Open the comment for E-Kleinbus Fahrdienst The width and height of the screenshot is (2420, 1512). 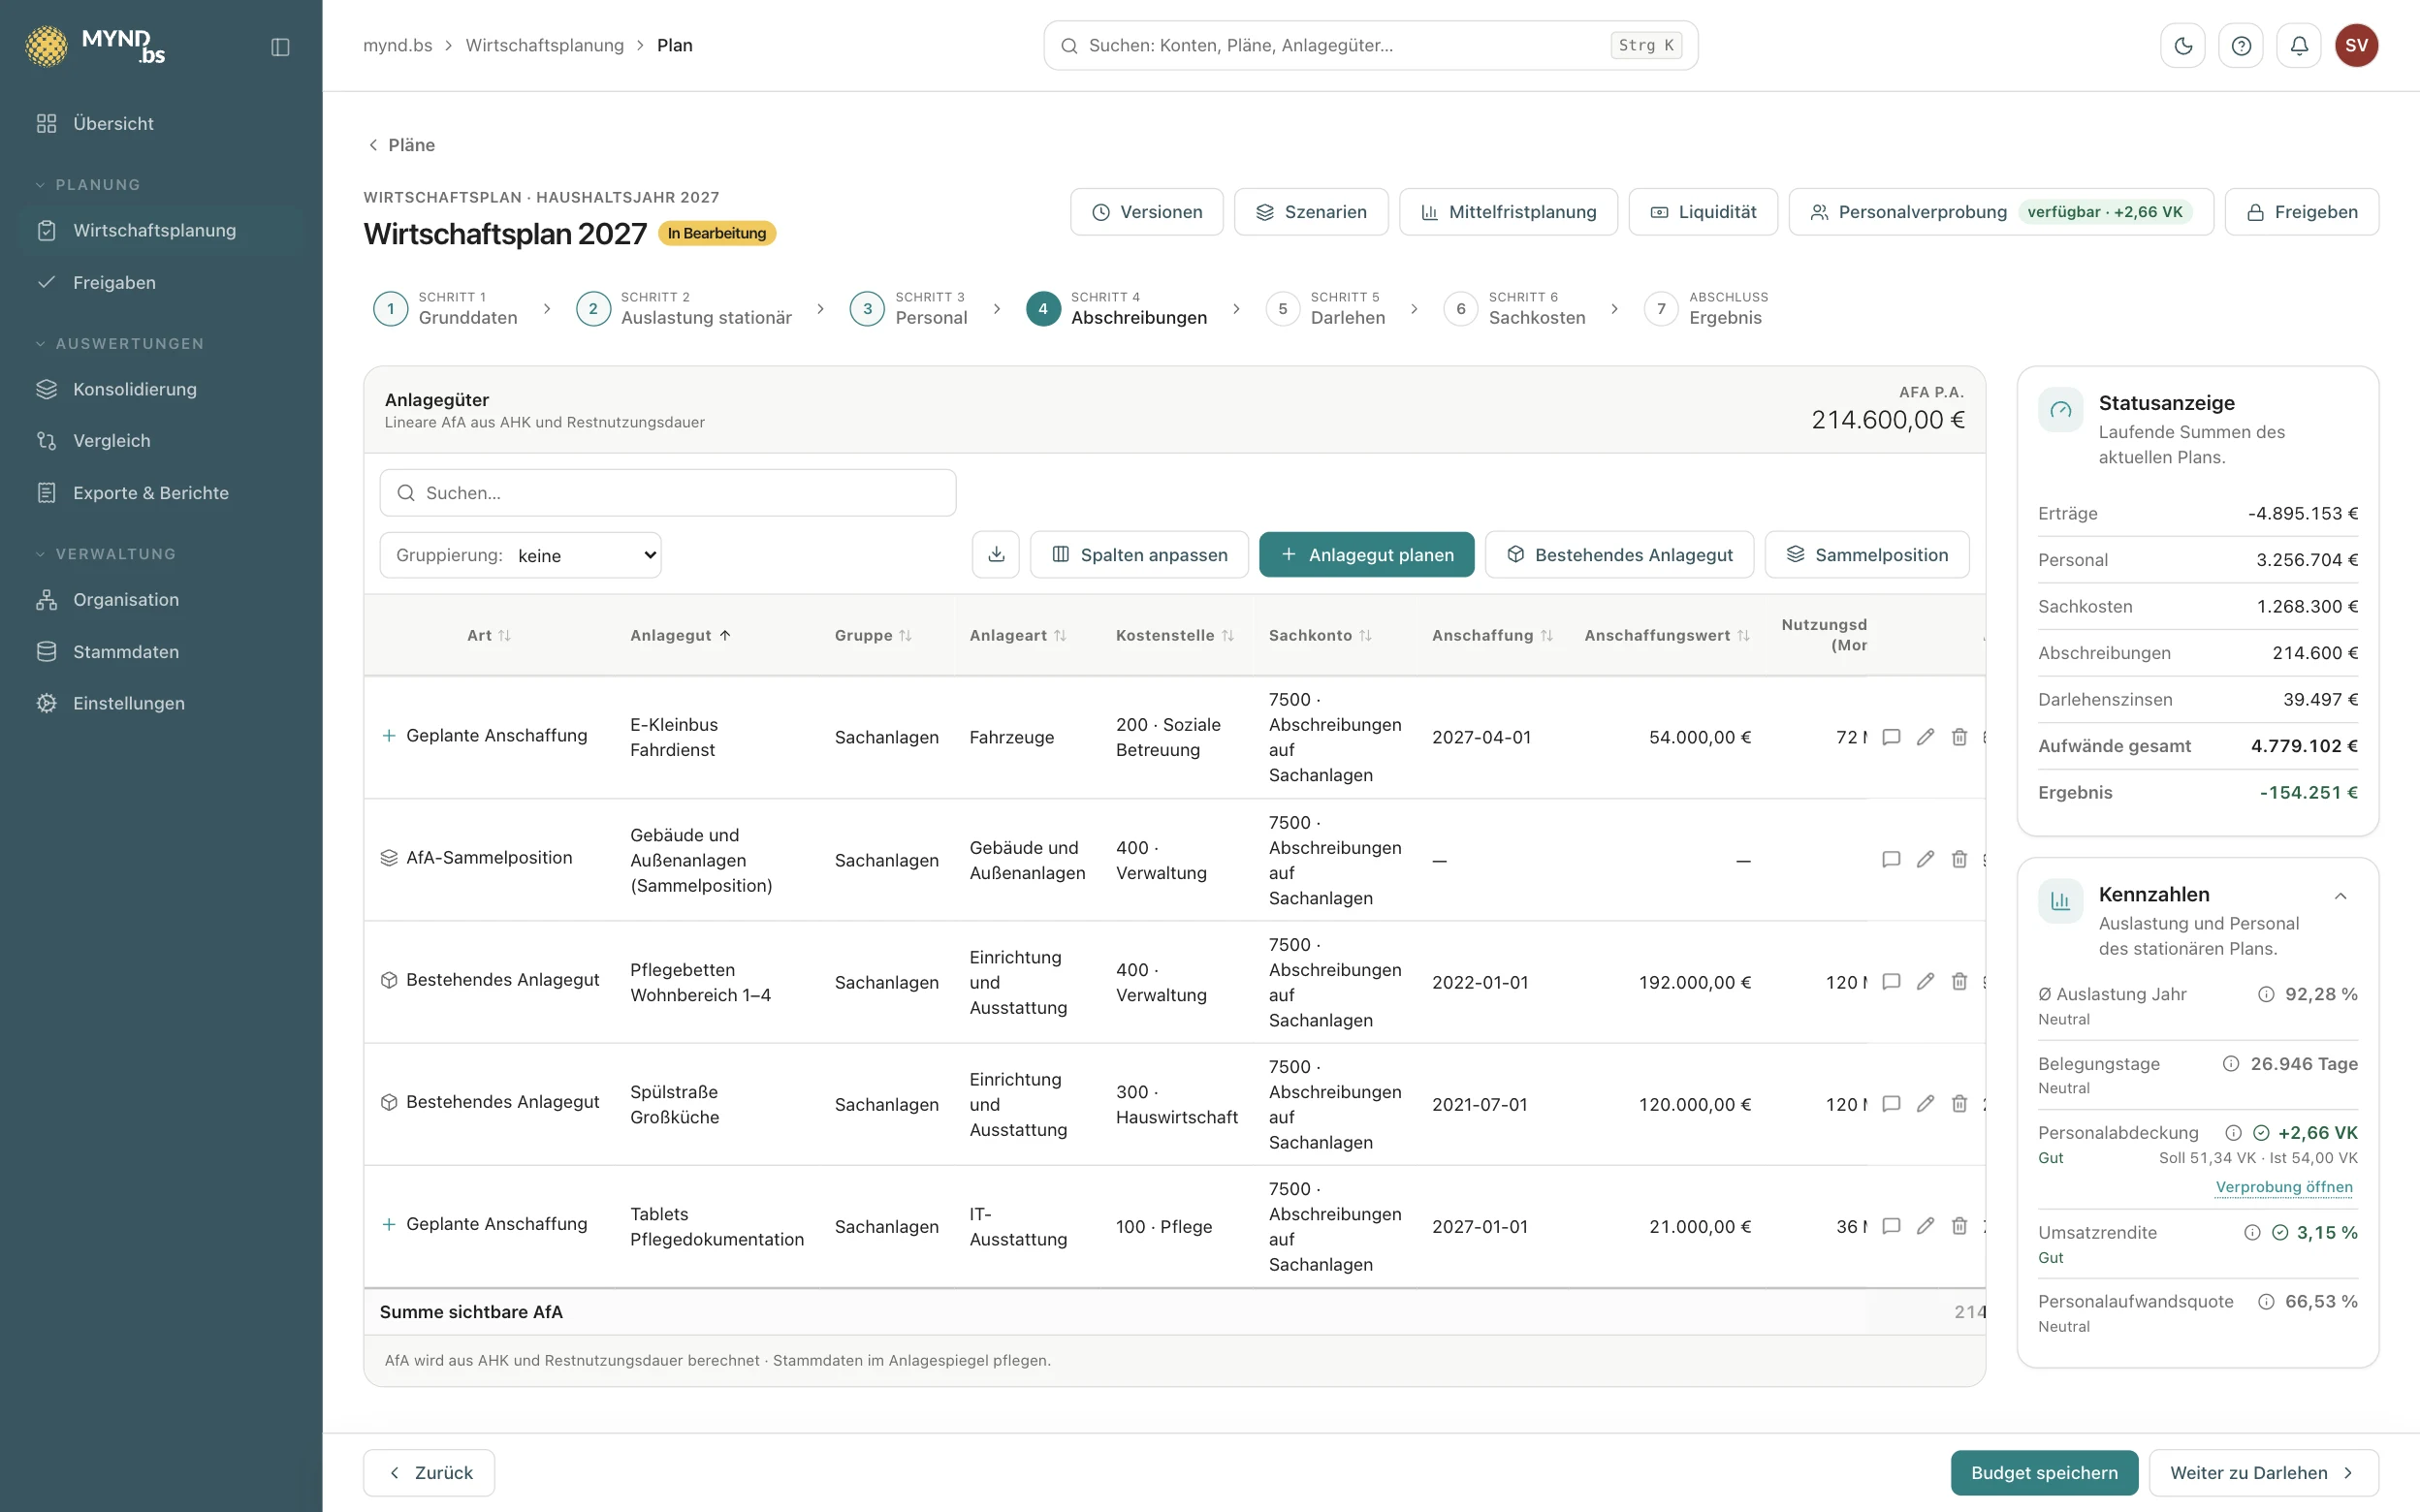(x=1891, y=737)
